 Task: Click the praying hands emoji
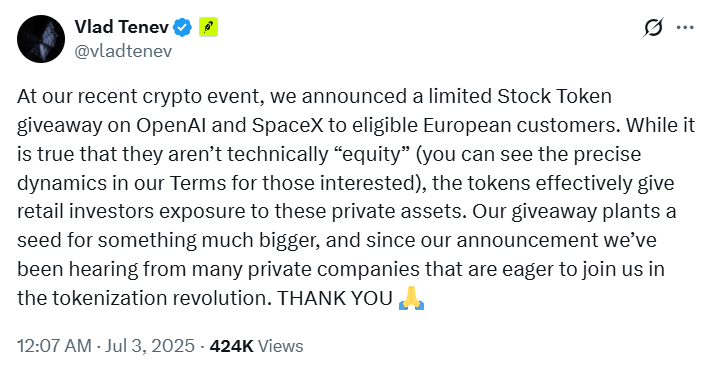pos(411,299)
